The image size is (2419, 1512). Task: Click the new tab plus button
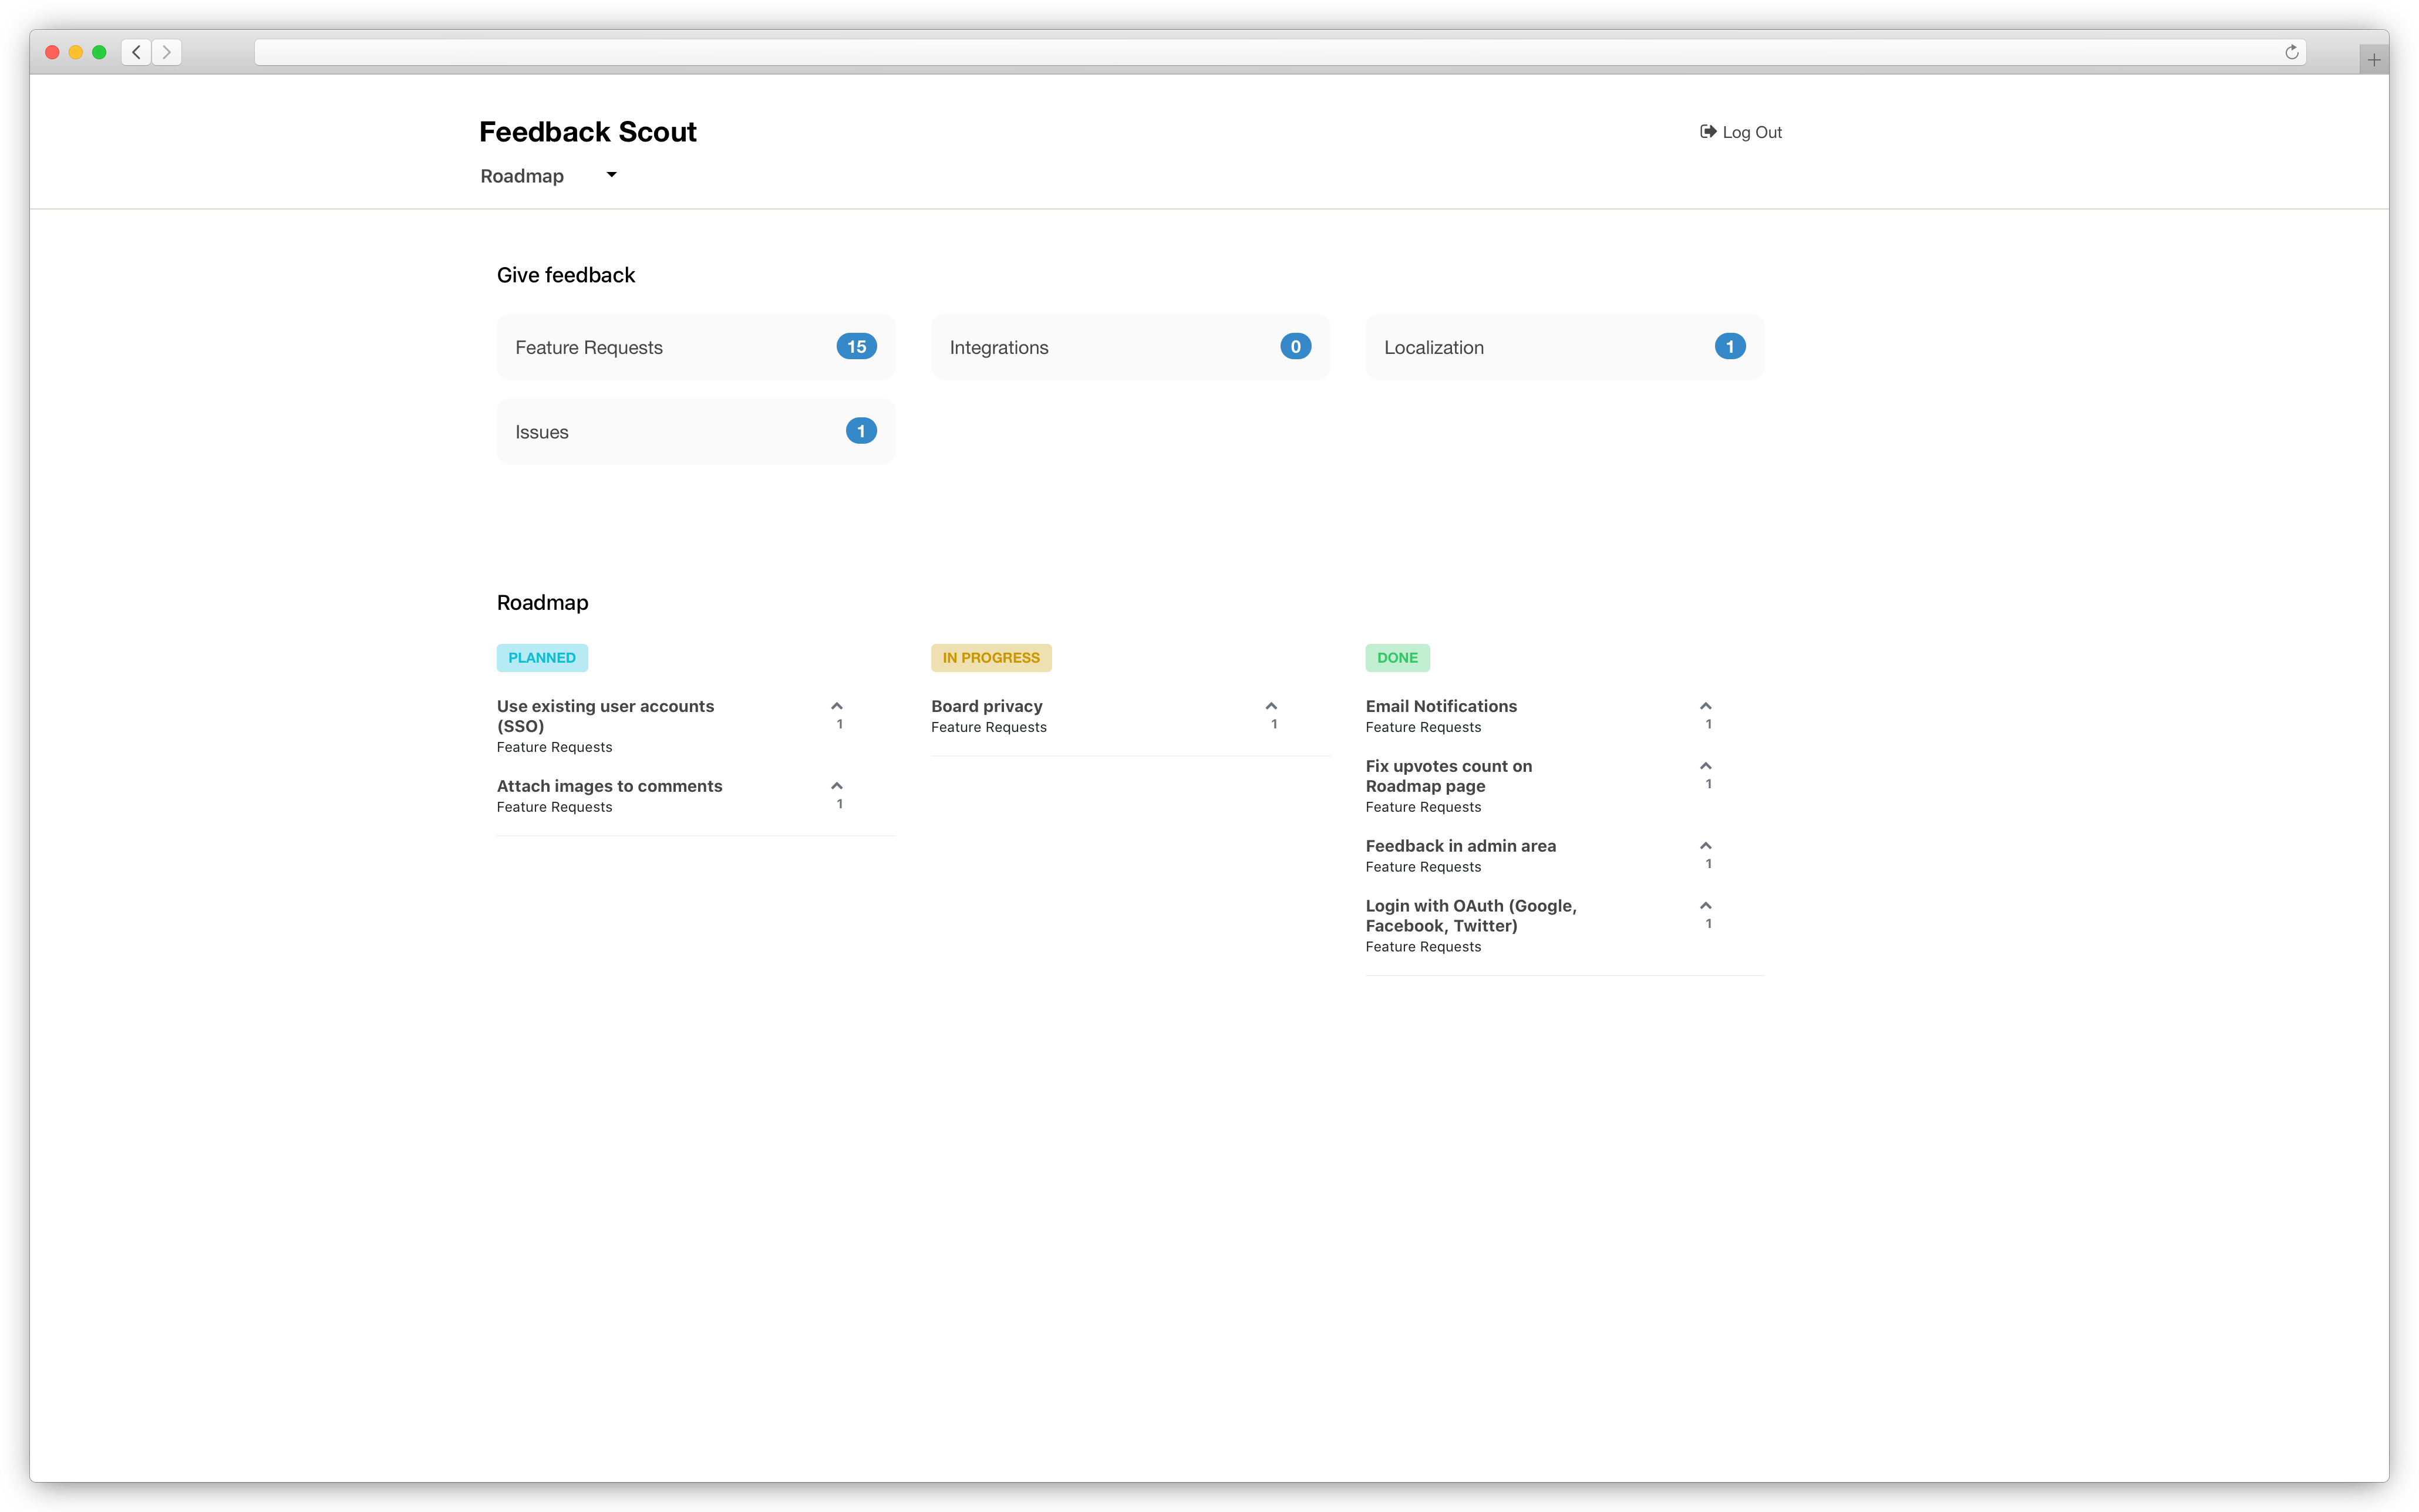(2373, 58)
